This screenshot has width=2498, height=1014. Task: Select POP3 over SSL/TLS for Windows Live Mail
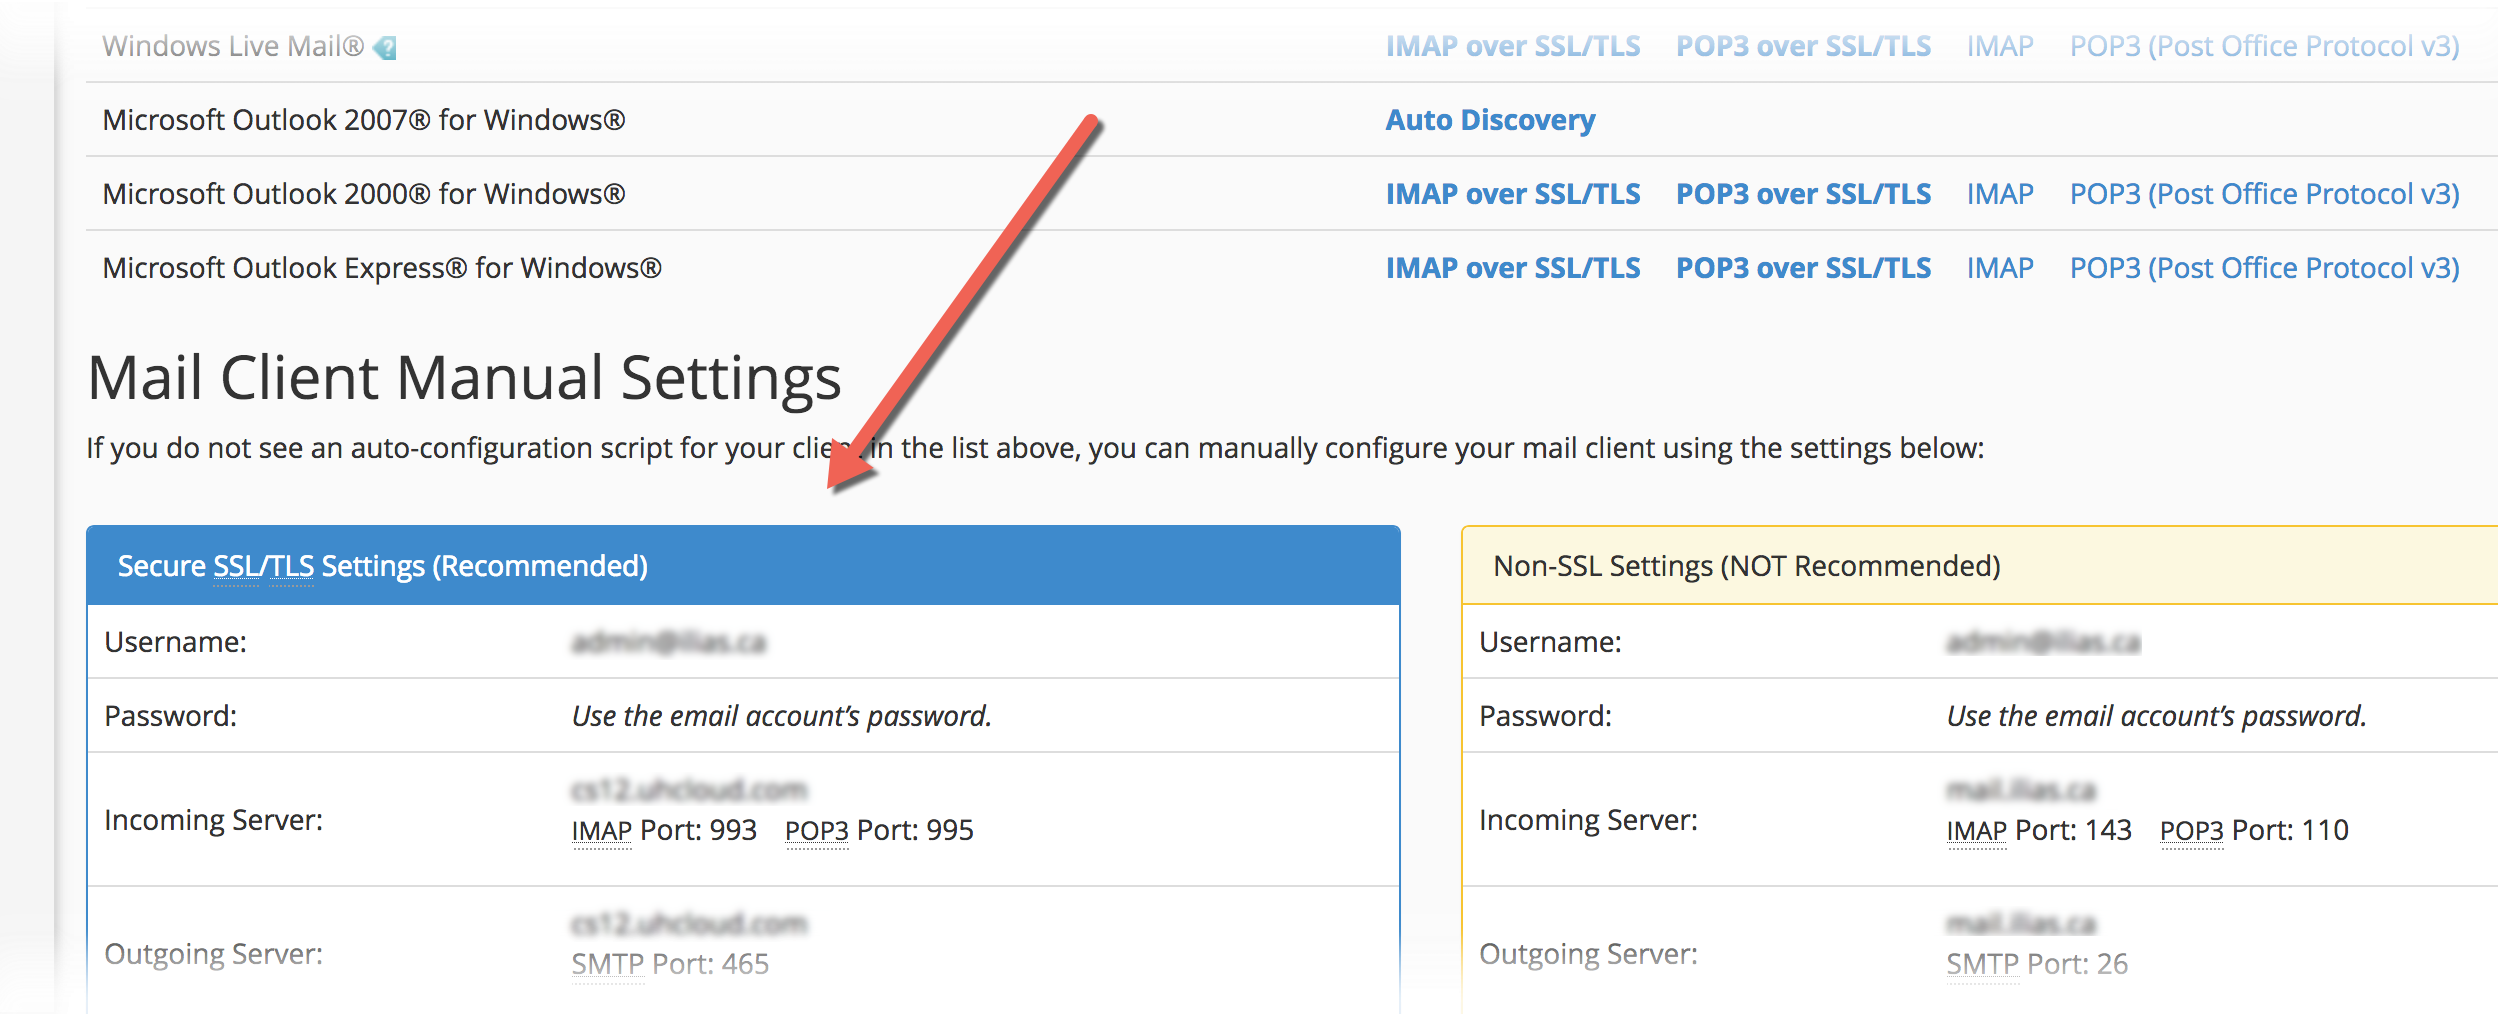pyautogui.click(x=1803, y=45)
